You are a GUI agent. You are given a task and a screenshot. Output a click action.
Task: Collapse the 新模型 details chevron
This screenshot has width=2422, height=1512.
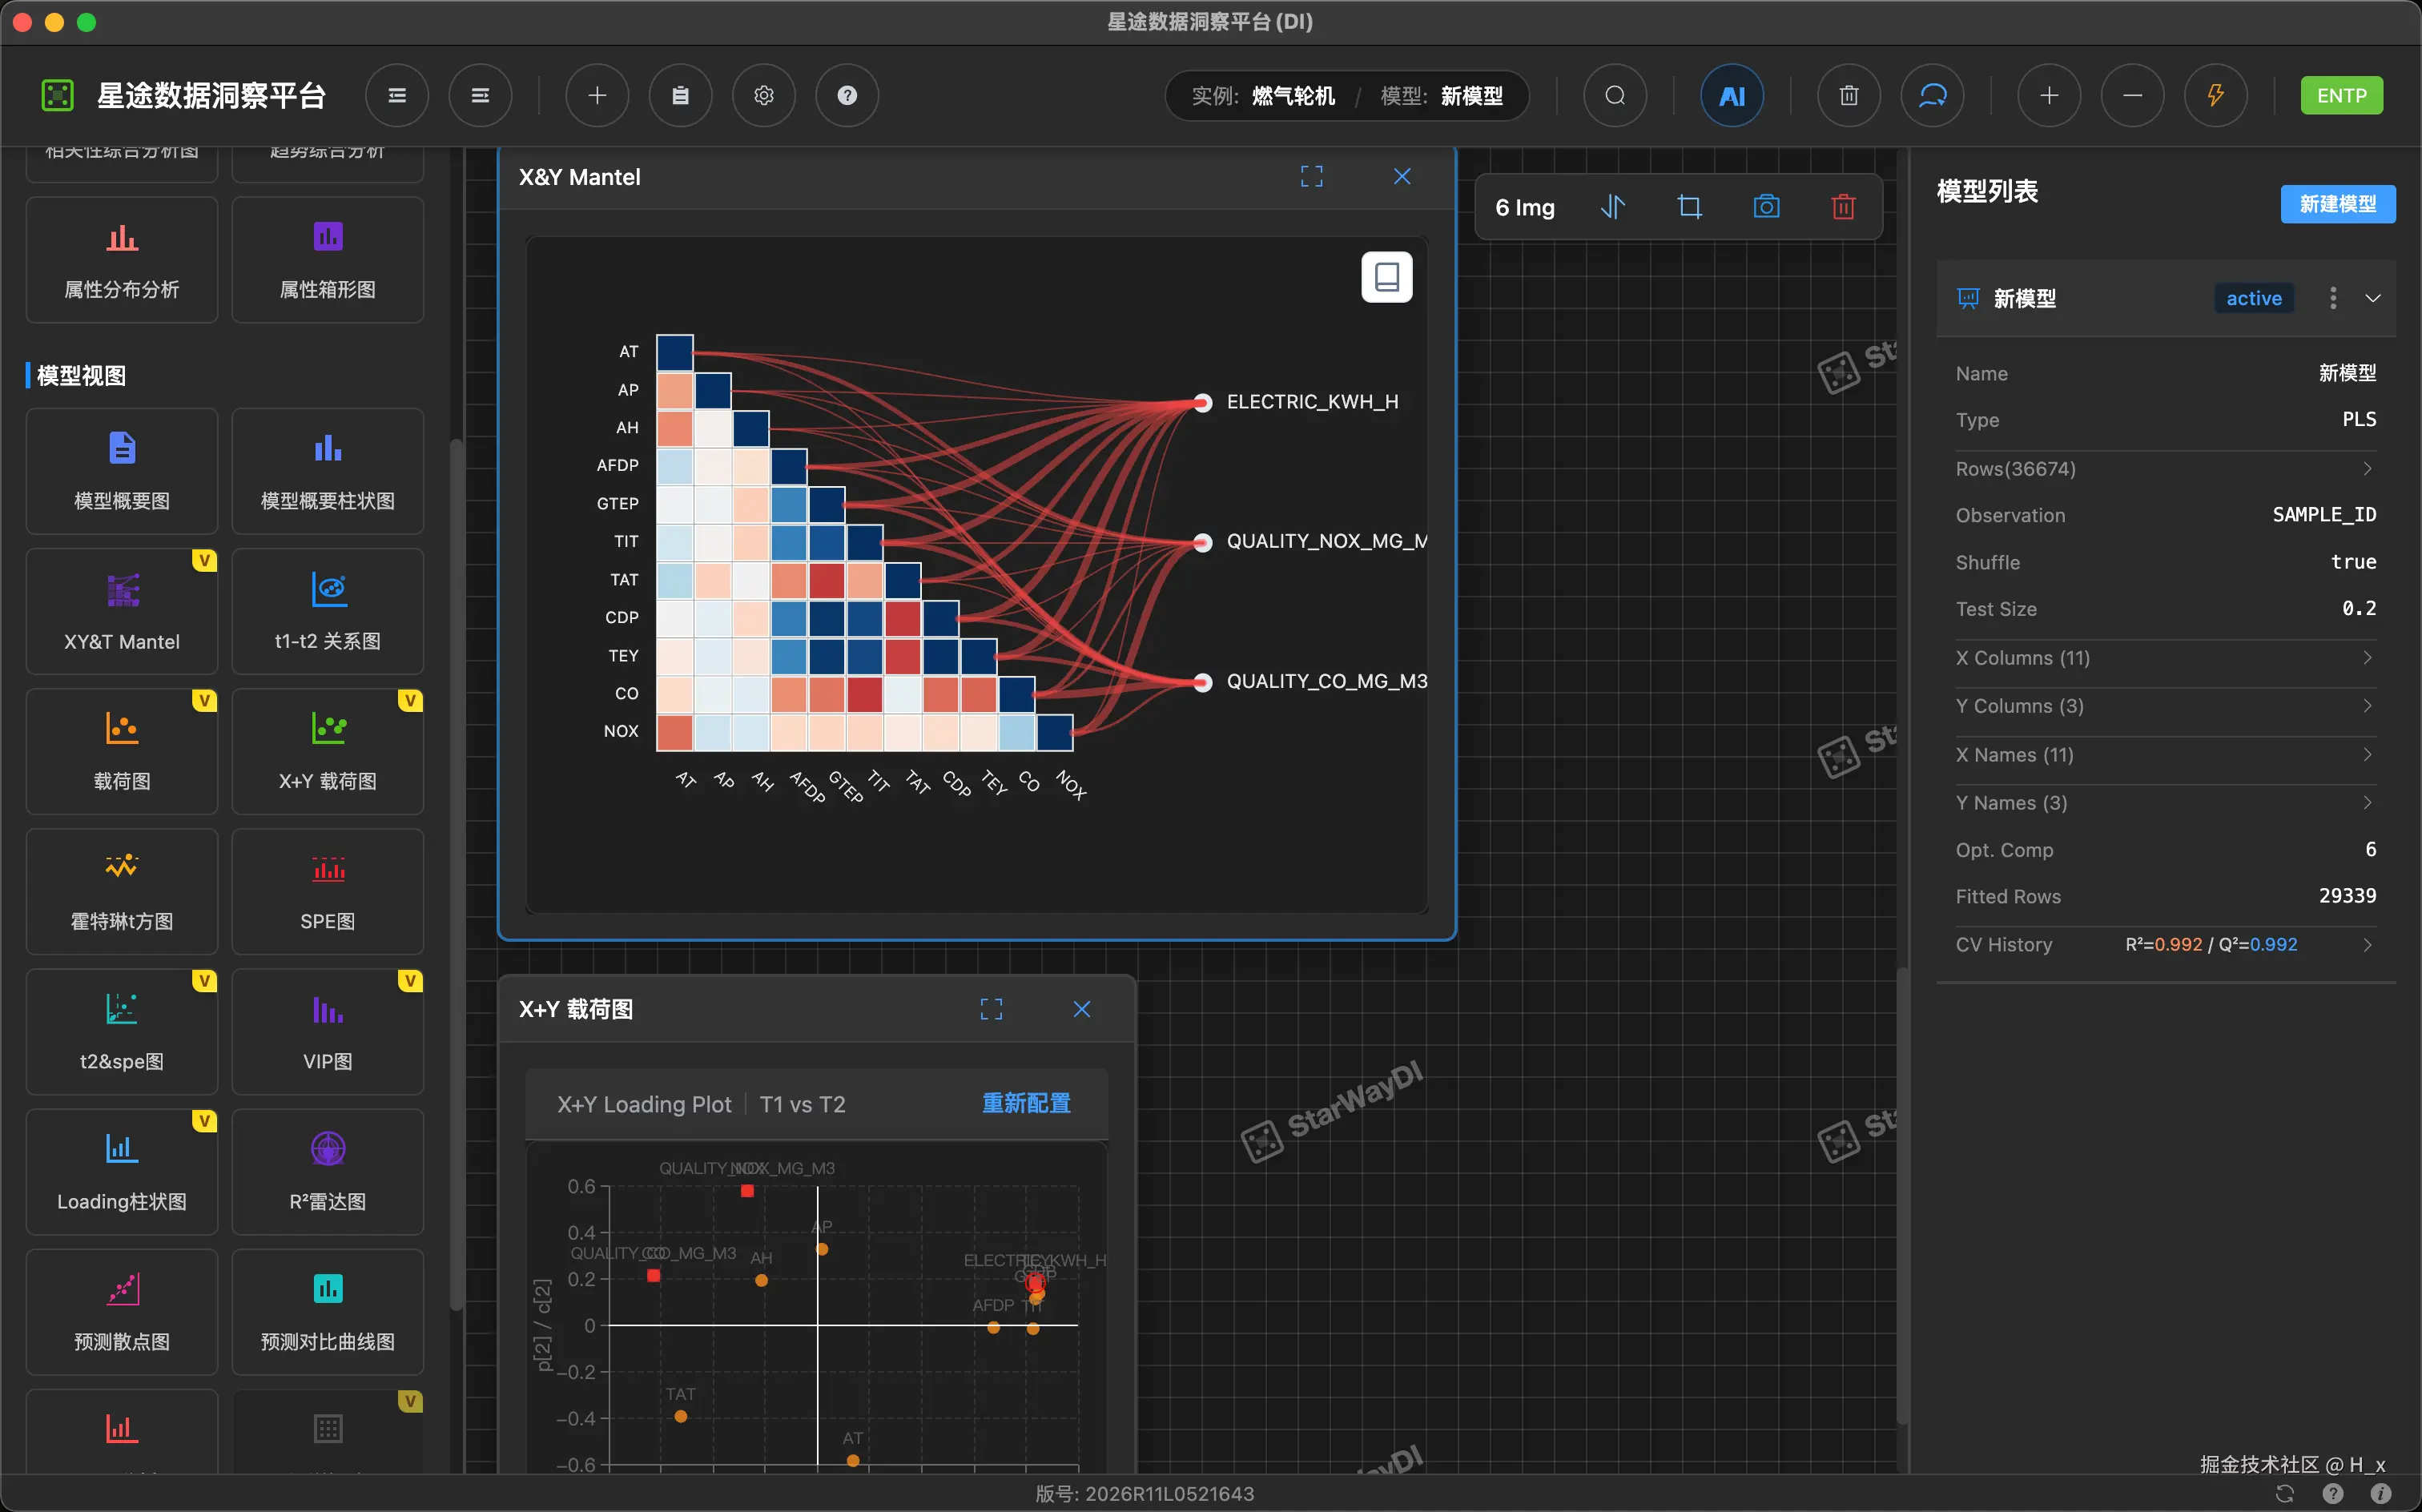[2372, 298]
